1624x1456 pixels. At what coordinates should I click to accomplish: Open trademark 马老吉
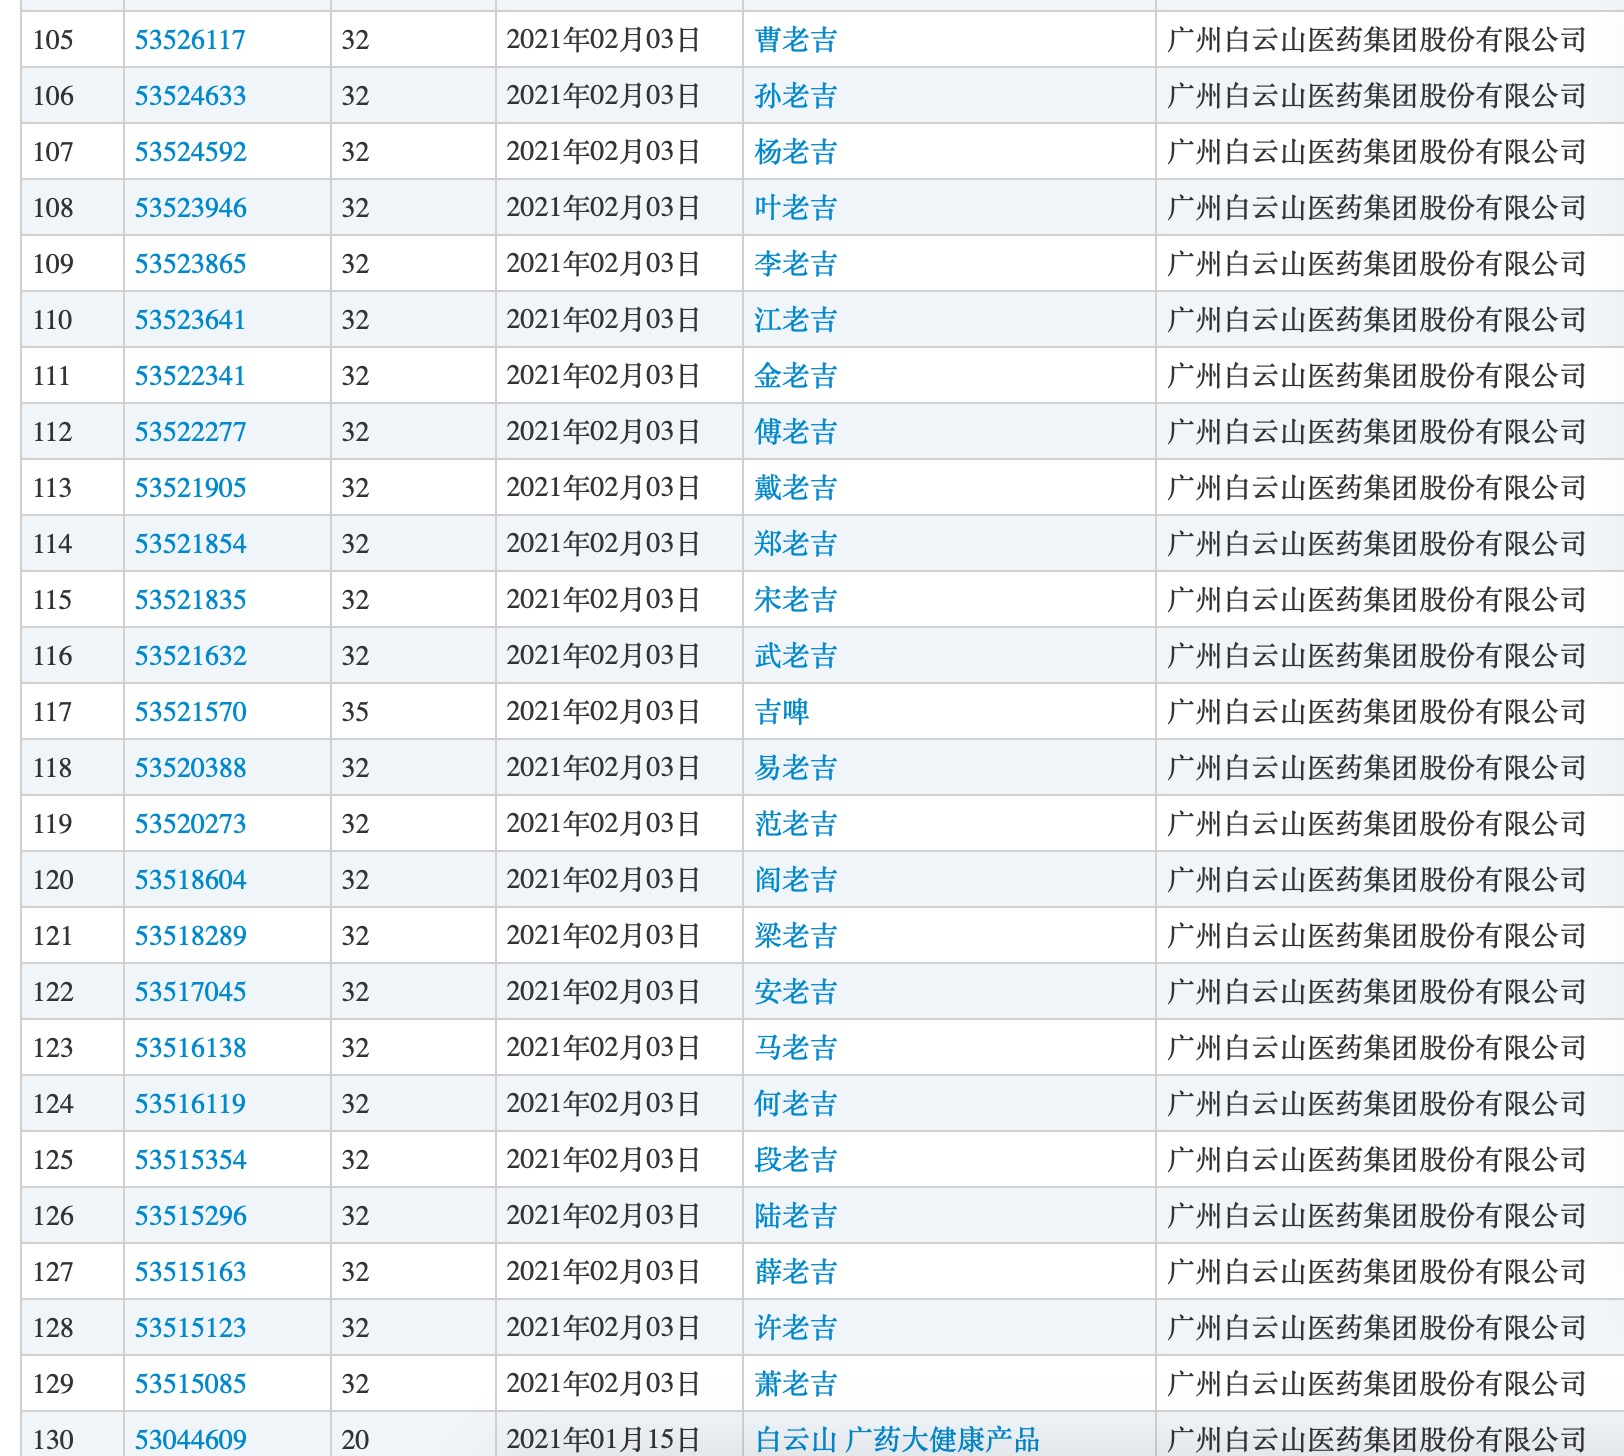796,1048
